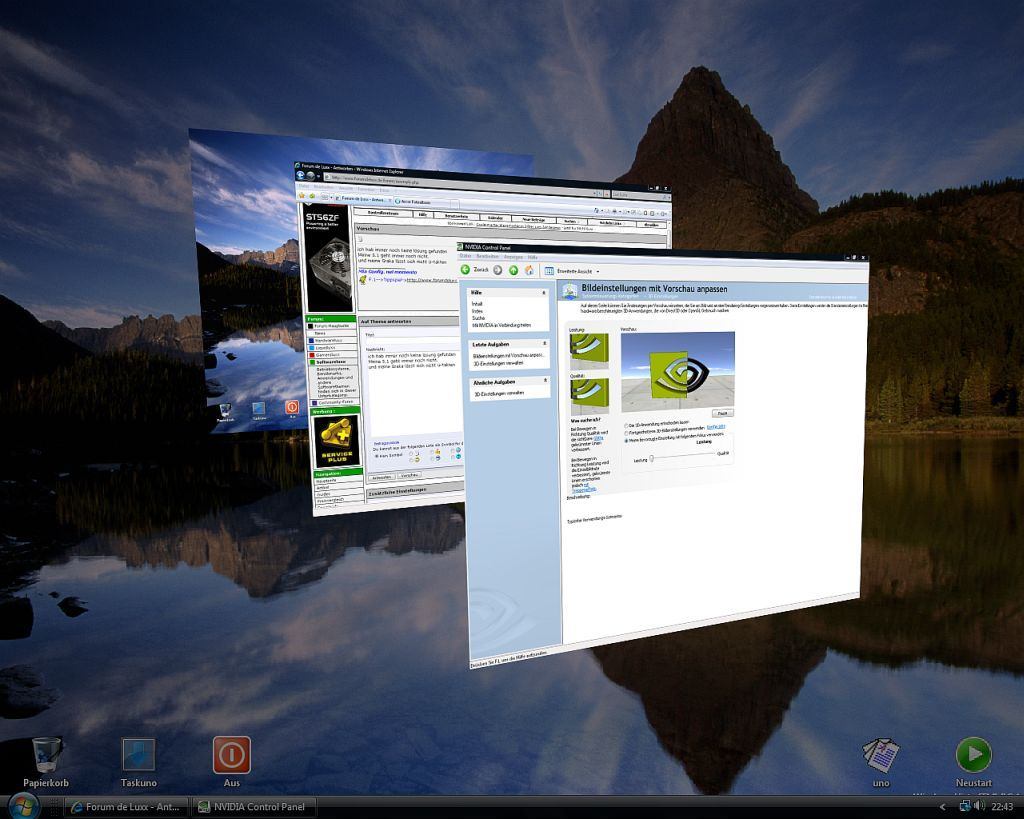Open the Erweiterte Ansicht dropdown arrow
Image resolution: width=1024 pixels, height=819 pixels.
(x=598, y=272)
